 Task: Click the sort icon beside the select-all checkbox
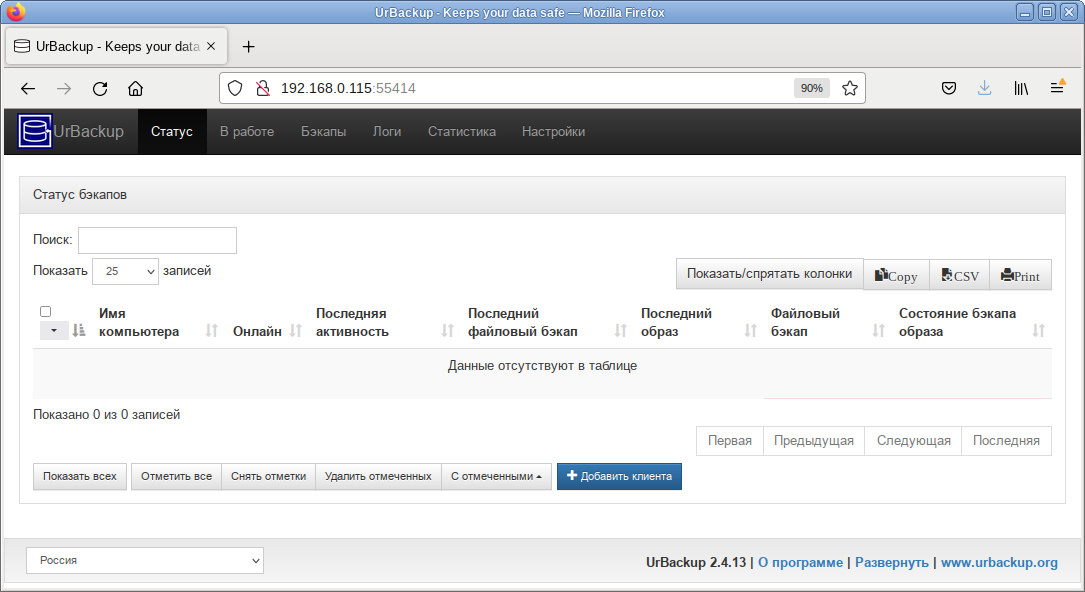pos(79,331)
